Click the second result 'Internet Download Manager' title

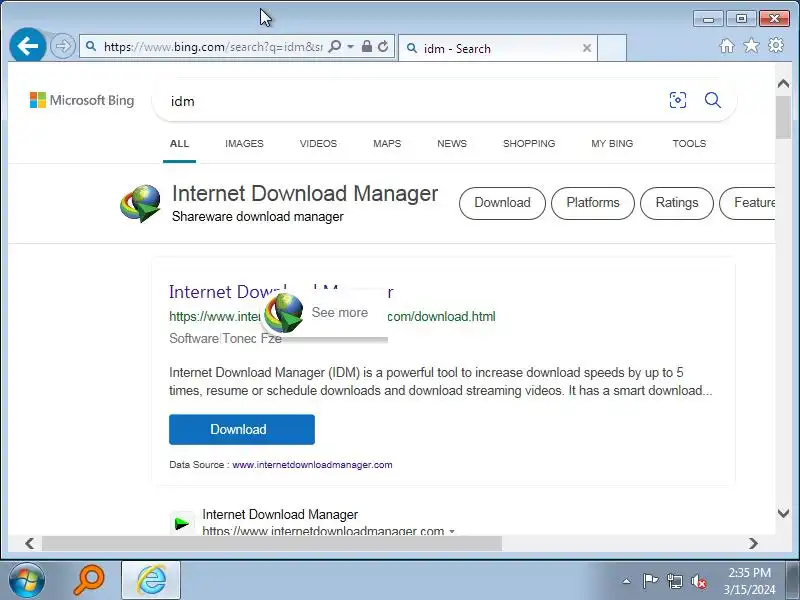pyautogui.click(x=280, y=514)
